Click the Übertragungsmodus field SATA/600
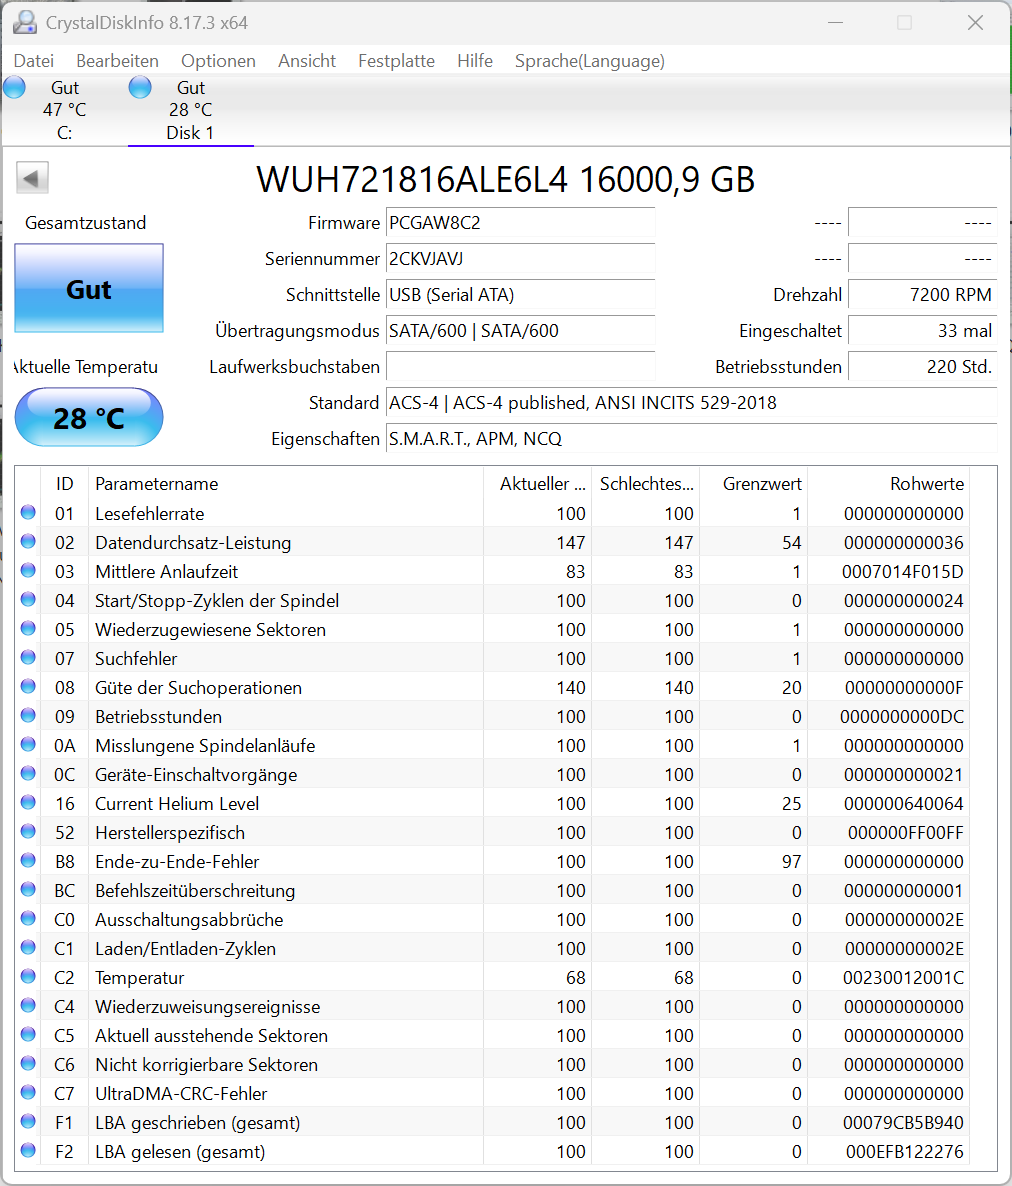This screenshot has width=1012, height=1186. point(520,331)
